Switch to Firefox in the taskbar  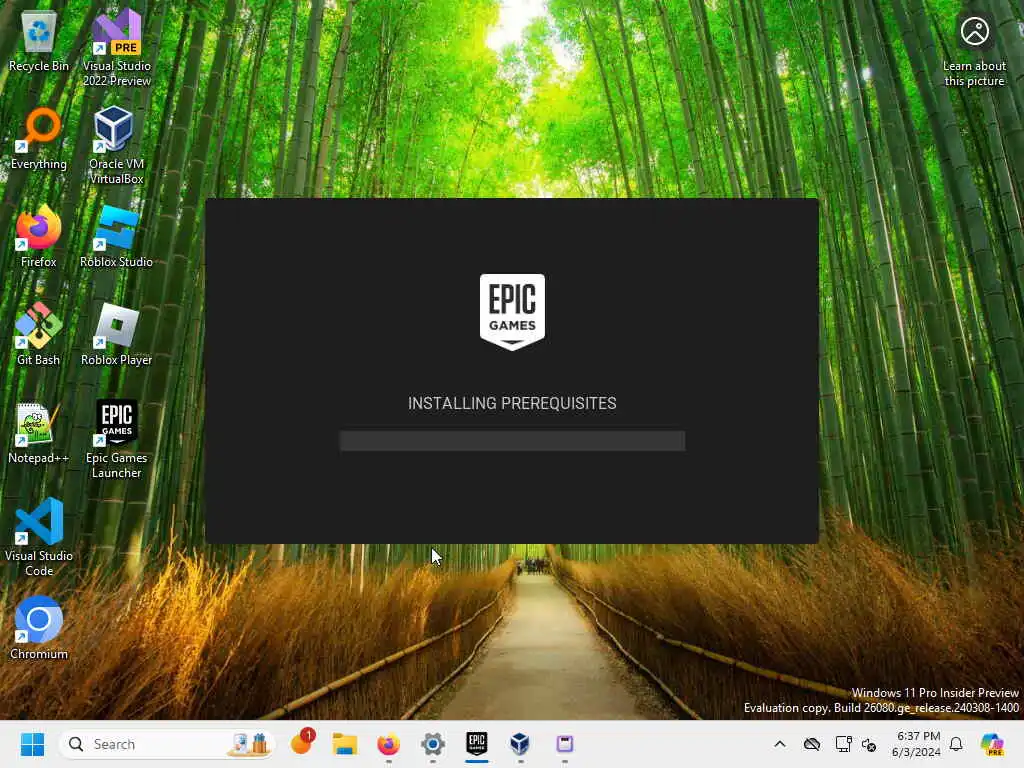click(389, 744)
